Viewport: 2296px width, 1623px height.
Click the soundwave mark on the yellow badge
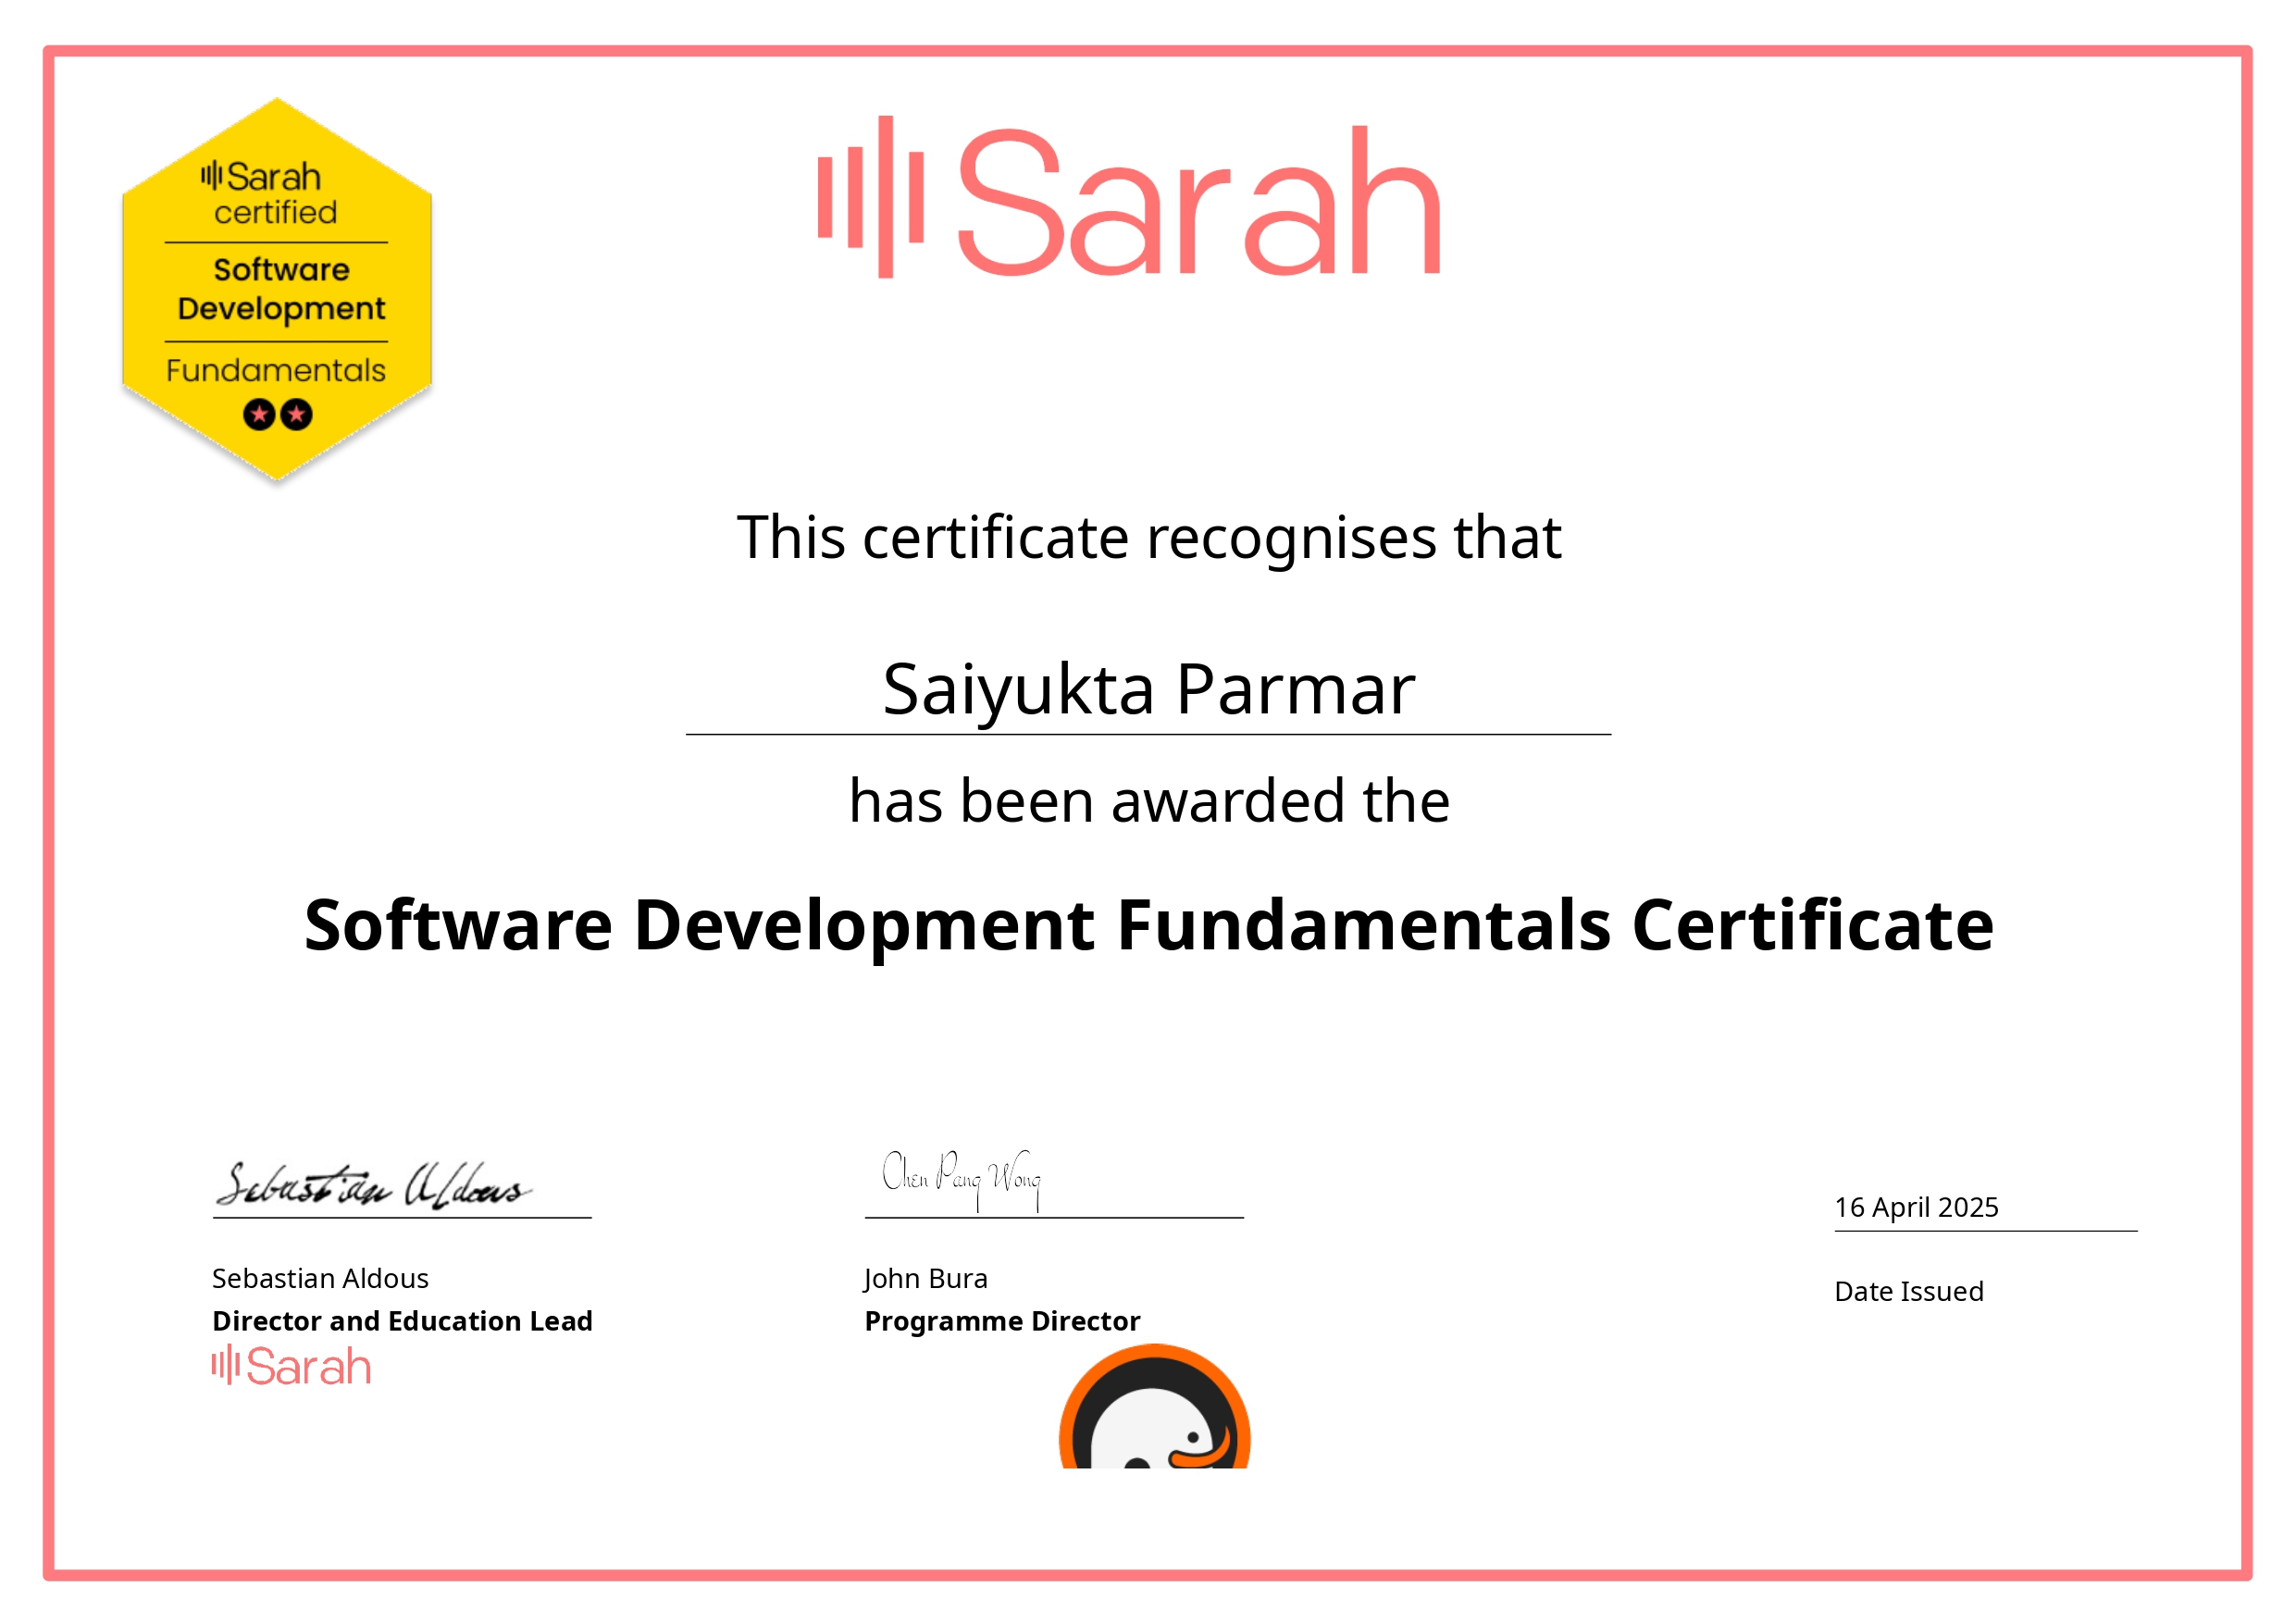210,175
